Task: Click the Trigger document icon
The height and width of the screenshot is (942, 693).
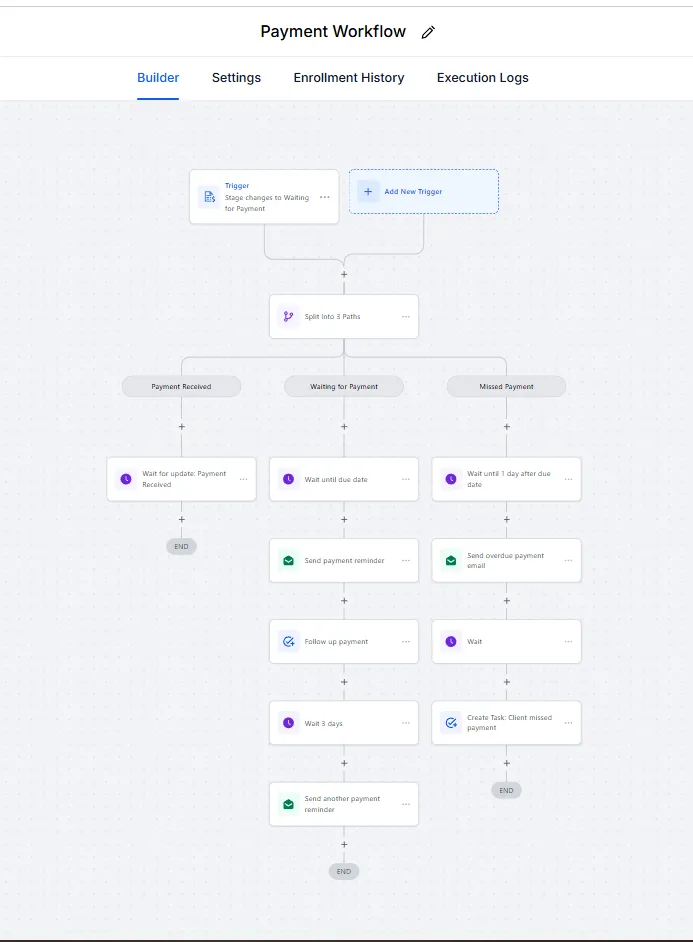Action: pos(210,196)
